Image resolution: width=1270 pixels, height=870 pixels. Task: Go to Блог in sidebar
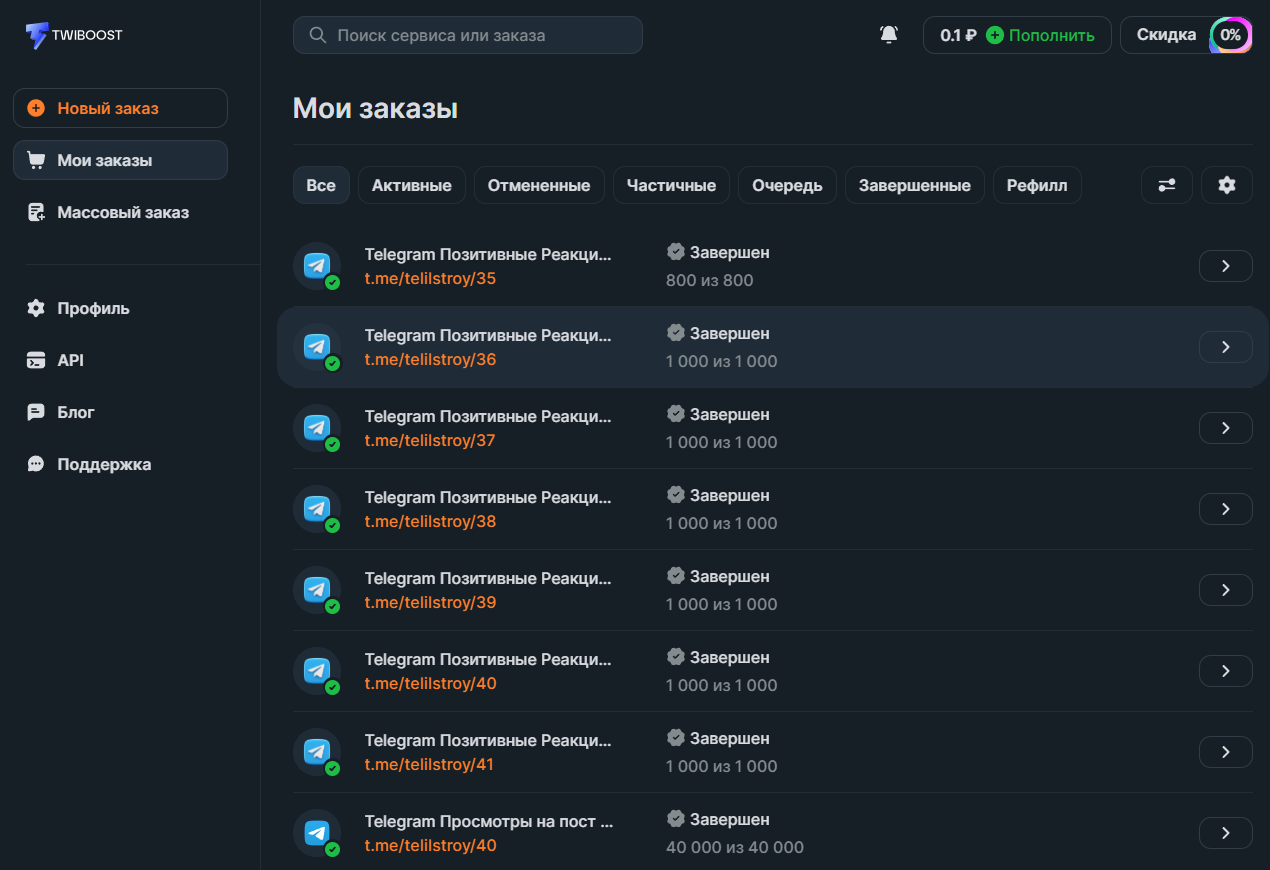(x=76, y=412)
